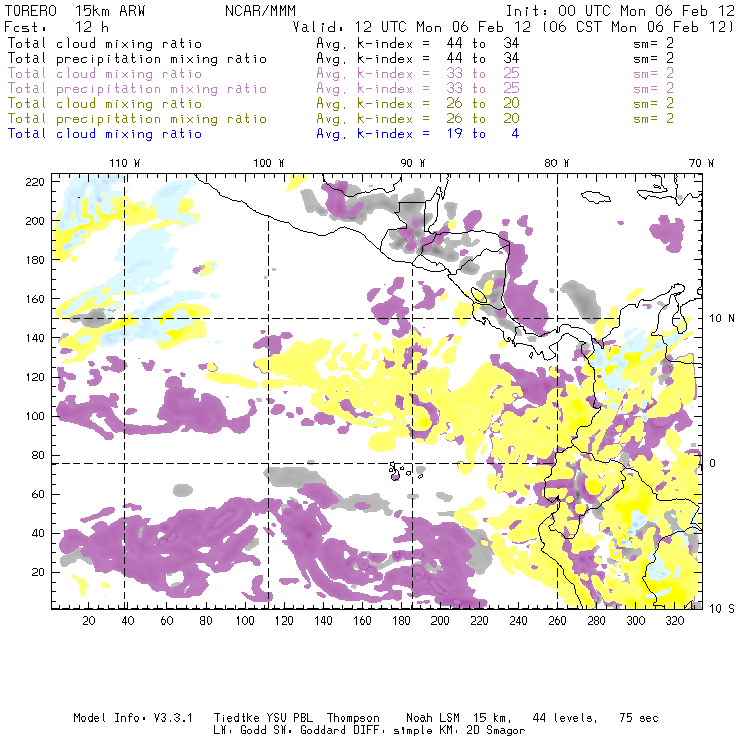Select the purple "Total precipitation mixing ratio" legend line
Screen dimensions: 740x740
click(137, 89)
